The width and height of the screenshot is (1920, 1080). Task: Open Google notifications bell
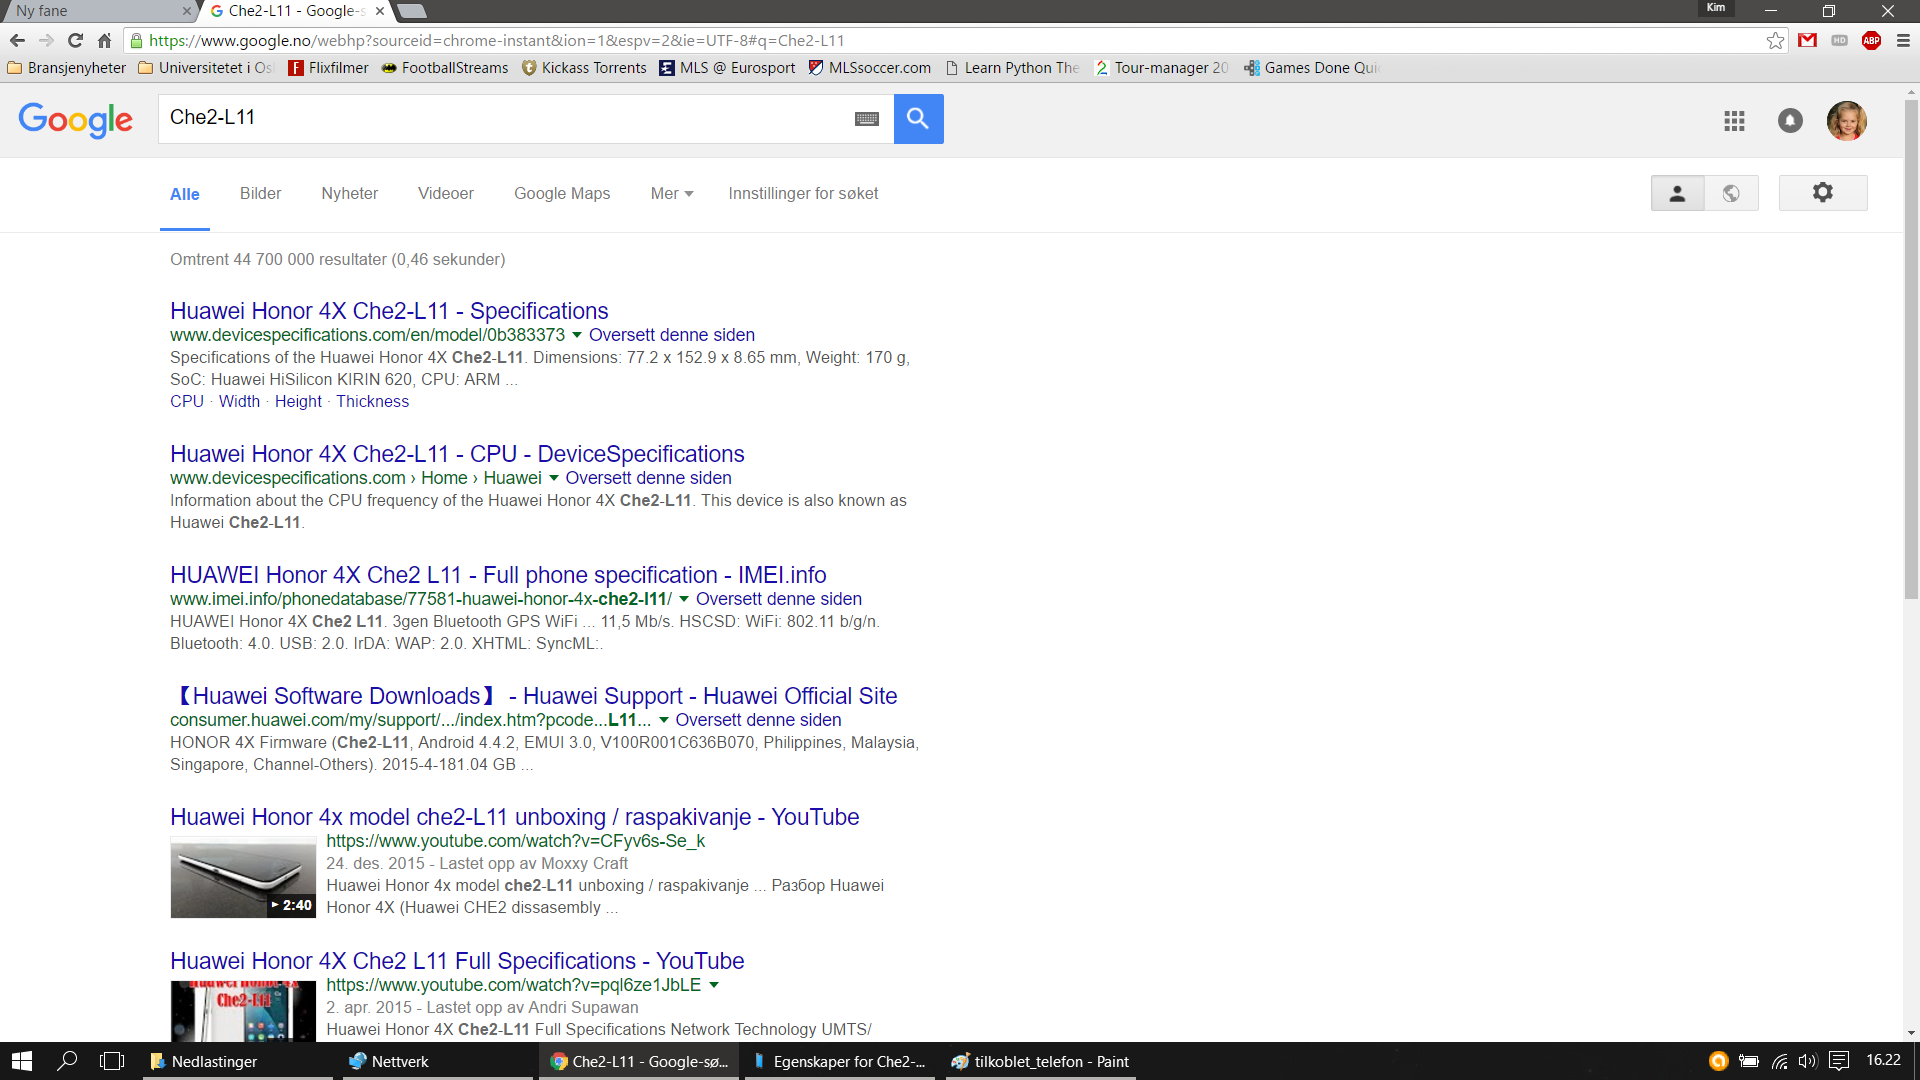coord(1790,121)
